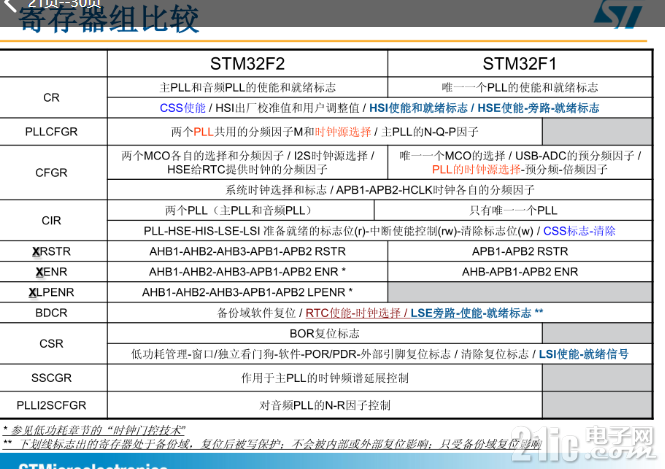Select cell APB1-APB2 RSTR
This screenshot has width=665, height=469.
click(x=520, y=251)
